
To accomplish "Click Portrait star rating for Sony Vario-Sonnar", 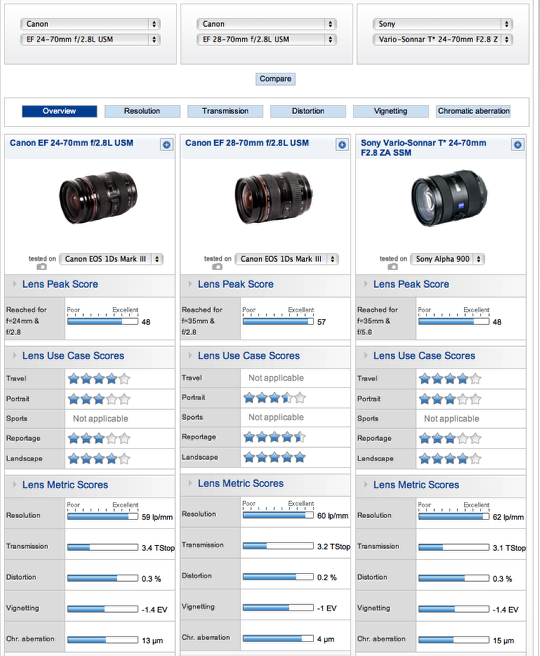I will tap(450, 399).
